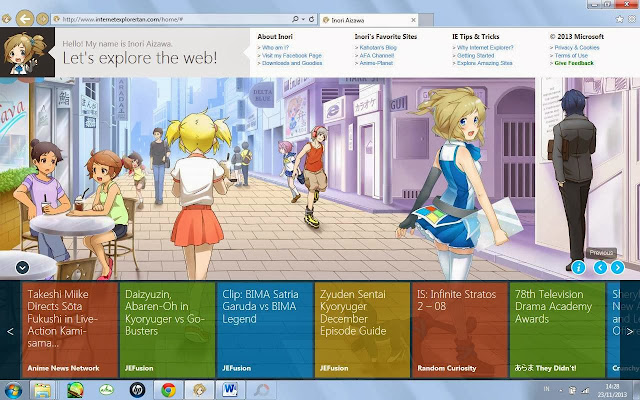The image size is (640, 400).
Task: Open the green oval logo taskbar icon
Action: click(x=106, y=390)
